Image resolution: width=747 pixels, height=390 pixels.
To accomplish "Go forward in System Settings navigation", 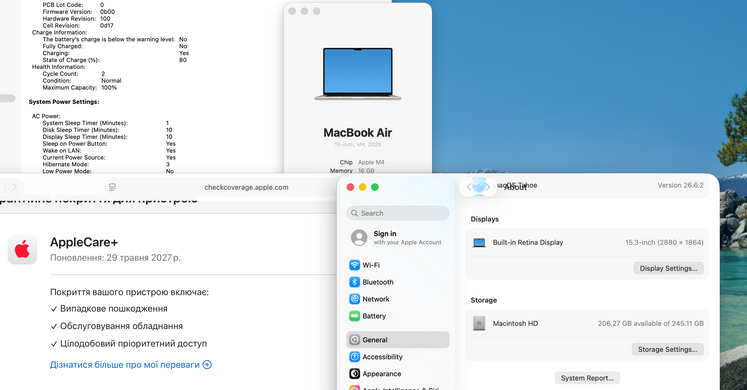I will point(487,187).
